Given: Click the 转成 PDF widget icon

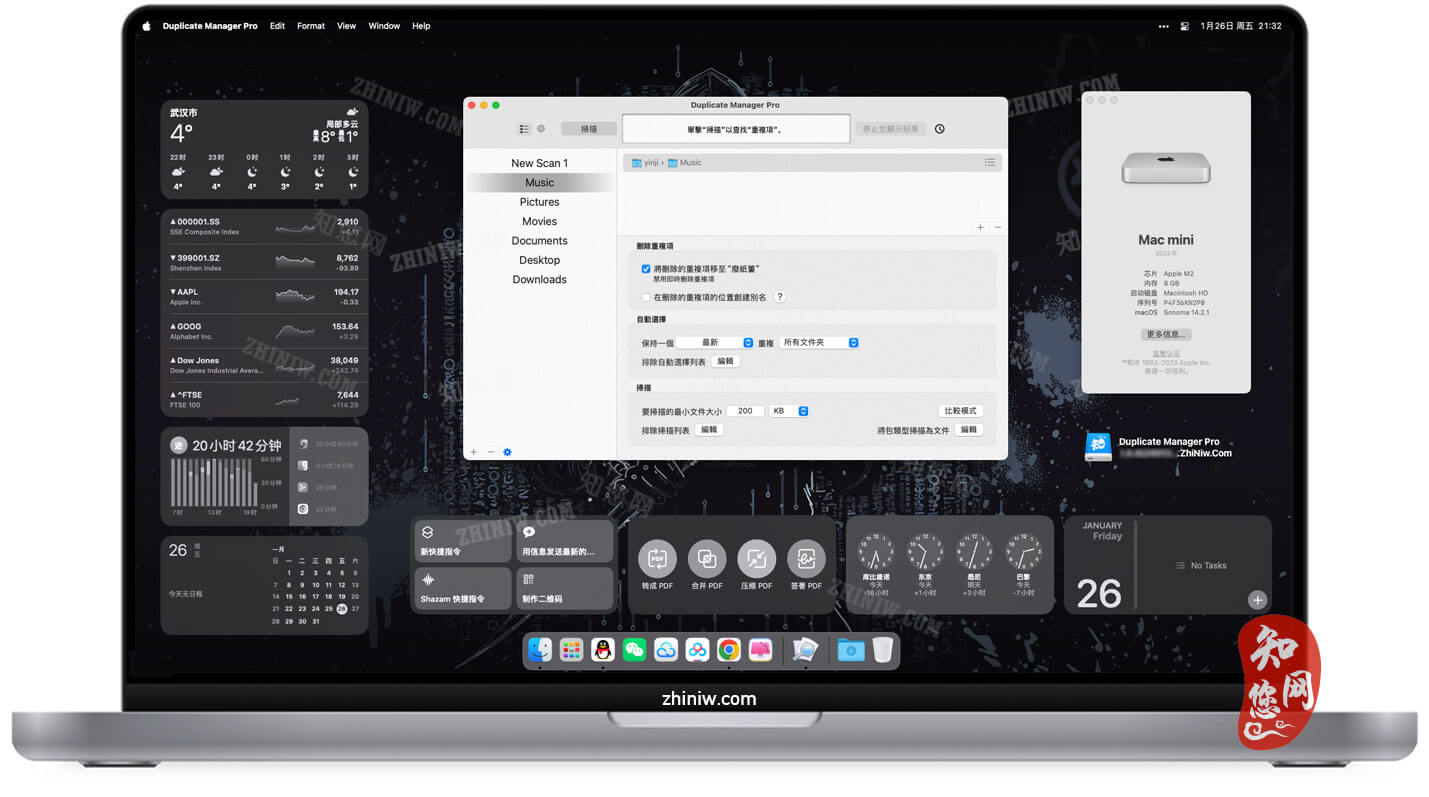Looking at the screenshot, I should pos(657,559).
